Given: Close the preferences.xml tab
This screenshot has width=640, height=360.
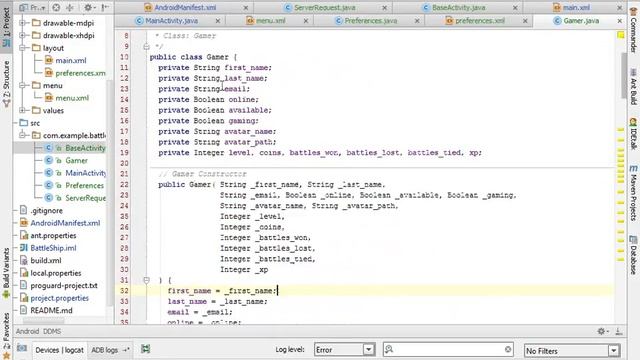Looking at the screenshot, I should [525, 21].
